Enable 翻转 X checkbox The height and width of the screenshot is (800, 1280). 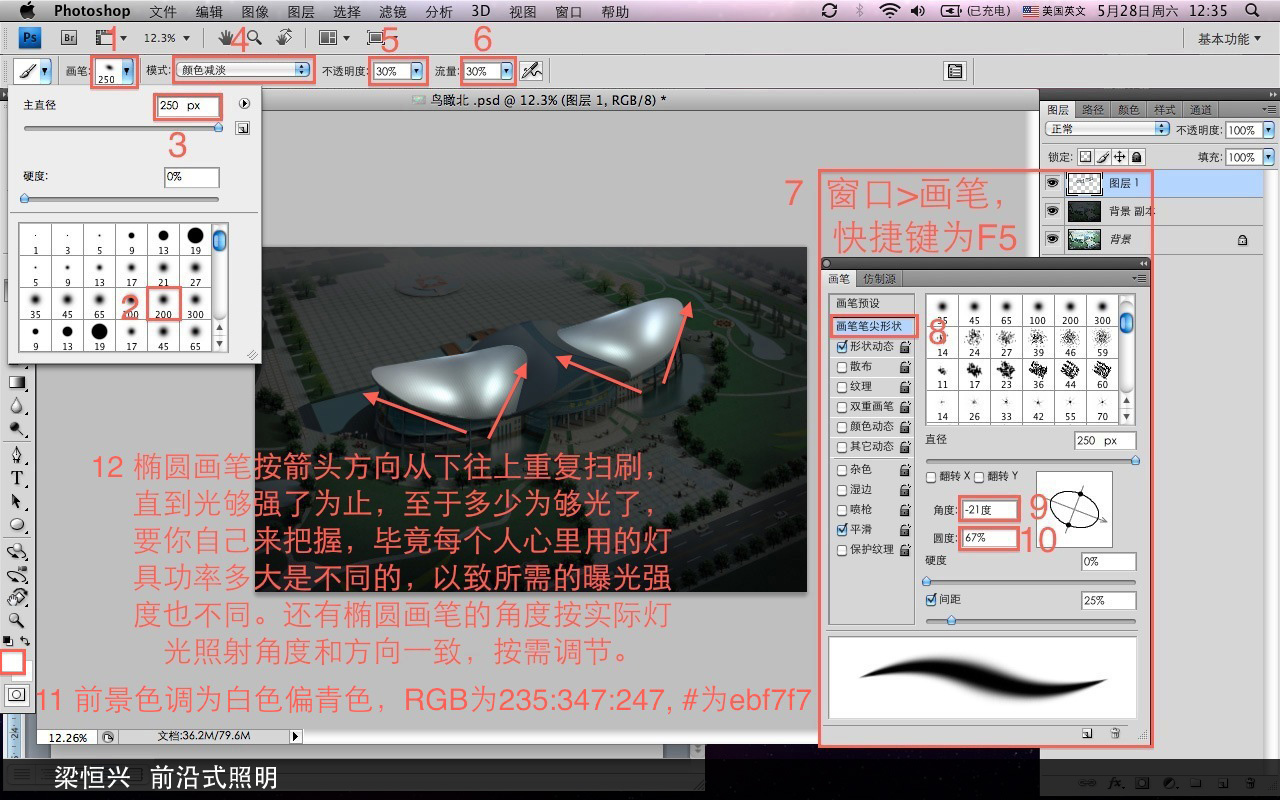click(932, 477)
